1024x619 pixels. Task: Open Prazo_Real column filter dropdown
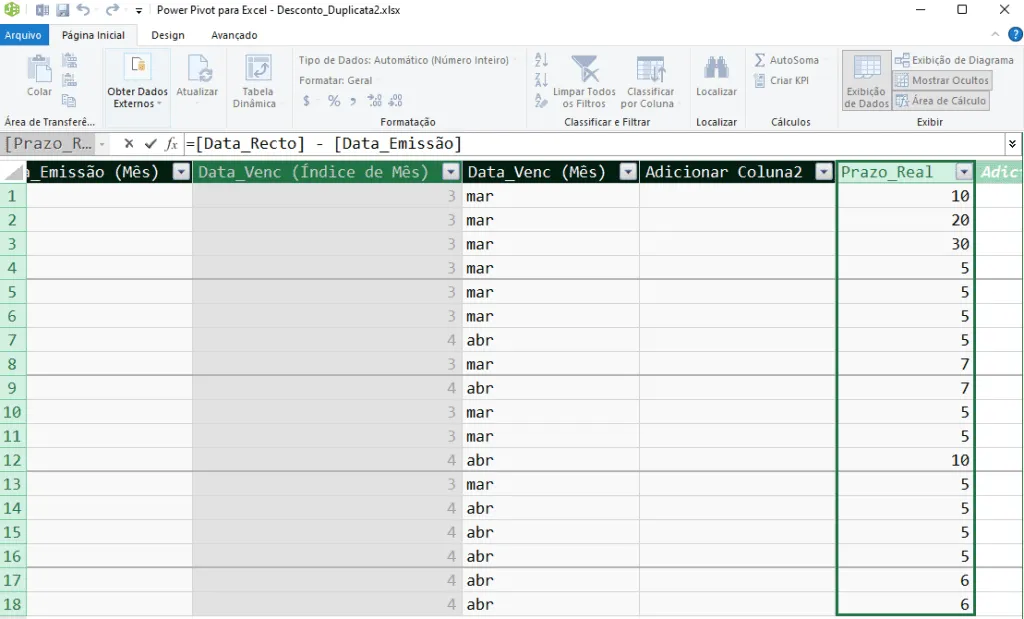(x=964, y=172)
